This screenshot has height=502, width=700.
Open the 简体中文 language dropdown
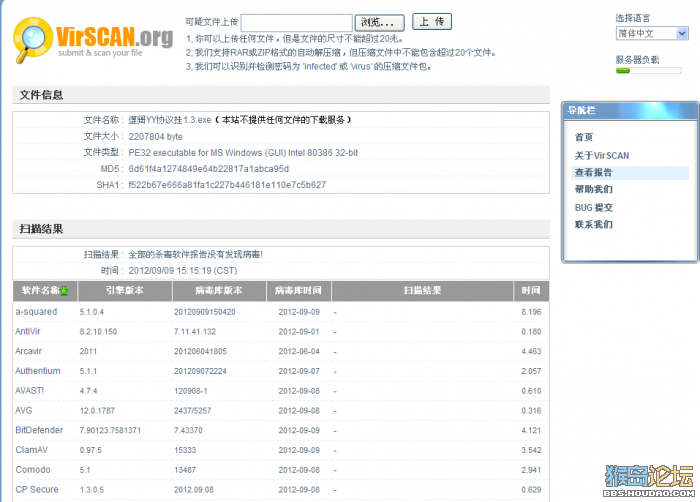tap(652, 33)
